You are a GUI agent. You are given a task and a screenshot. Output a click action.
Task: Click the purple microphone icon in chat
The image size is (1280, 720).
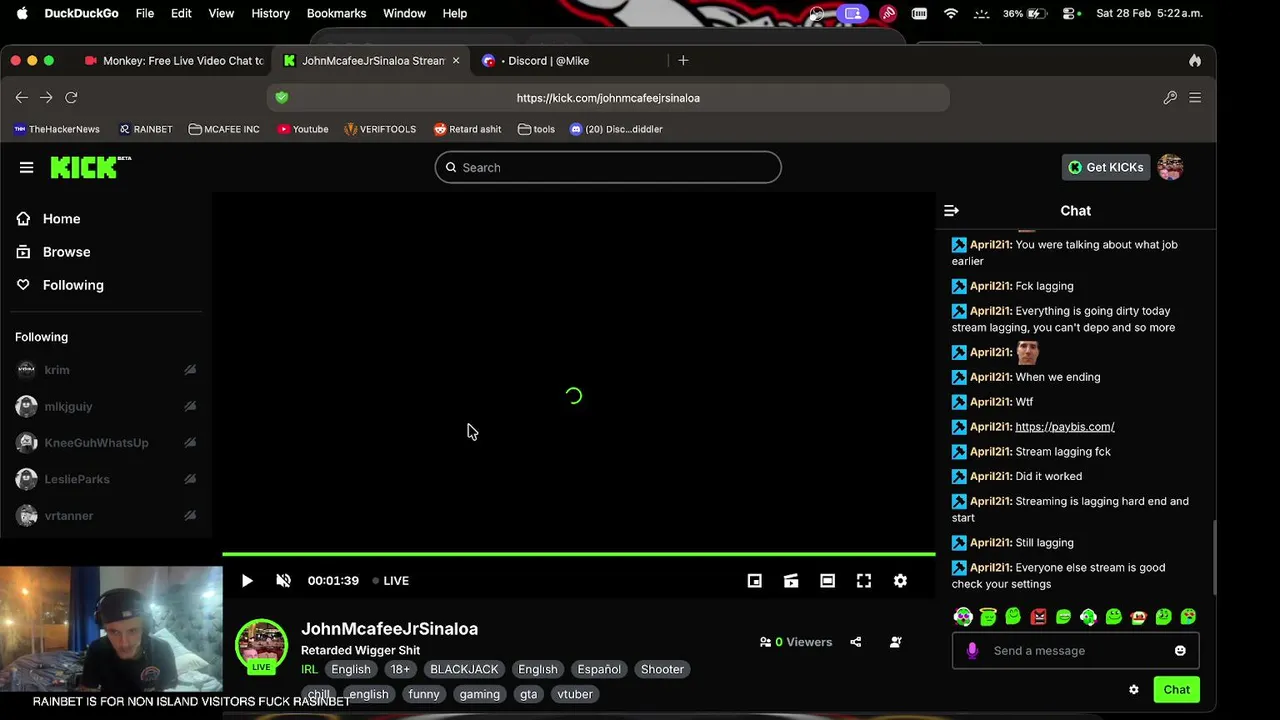click(972, 651)
